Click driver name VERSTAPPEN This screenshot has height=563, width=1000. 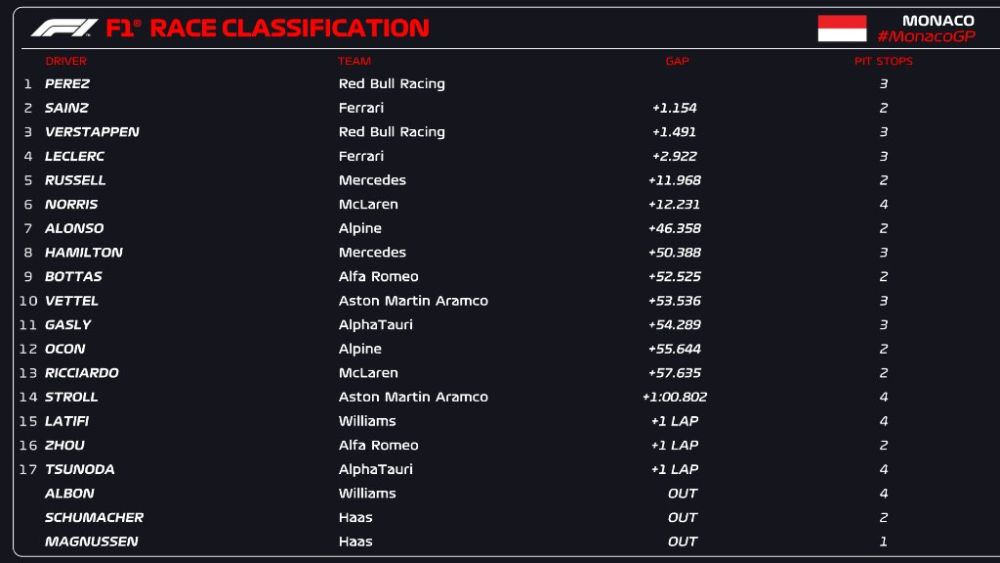pyautogui.click(x=92, y=132)
